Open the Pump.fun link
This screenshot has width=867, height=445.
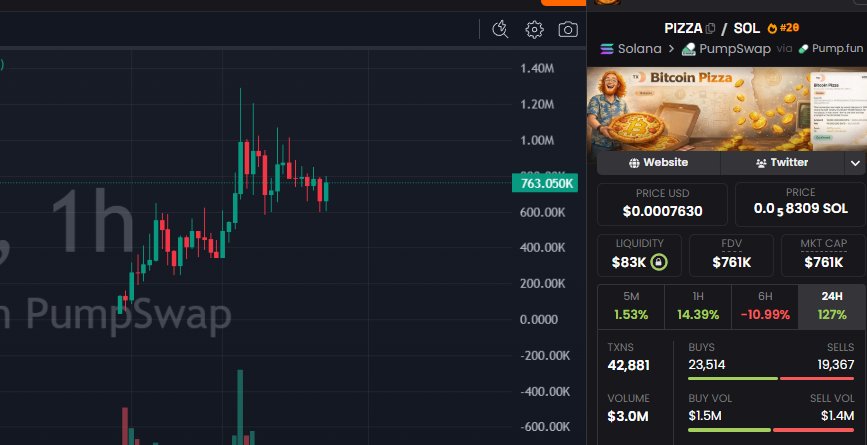point(832,49)
